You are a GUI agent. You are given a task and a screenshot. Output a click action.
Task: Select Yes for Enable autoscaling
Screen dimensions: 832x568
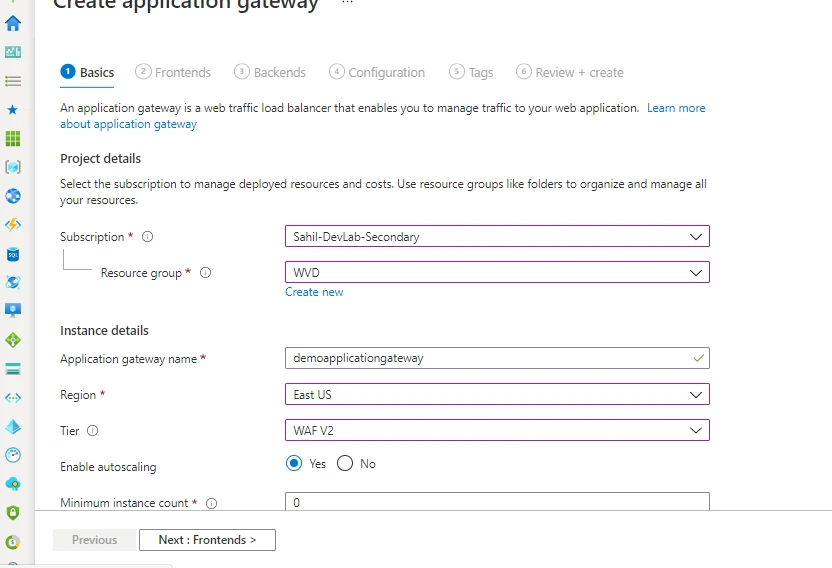tap(294, 464)
